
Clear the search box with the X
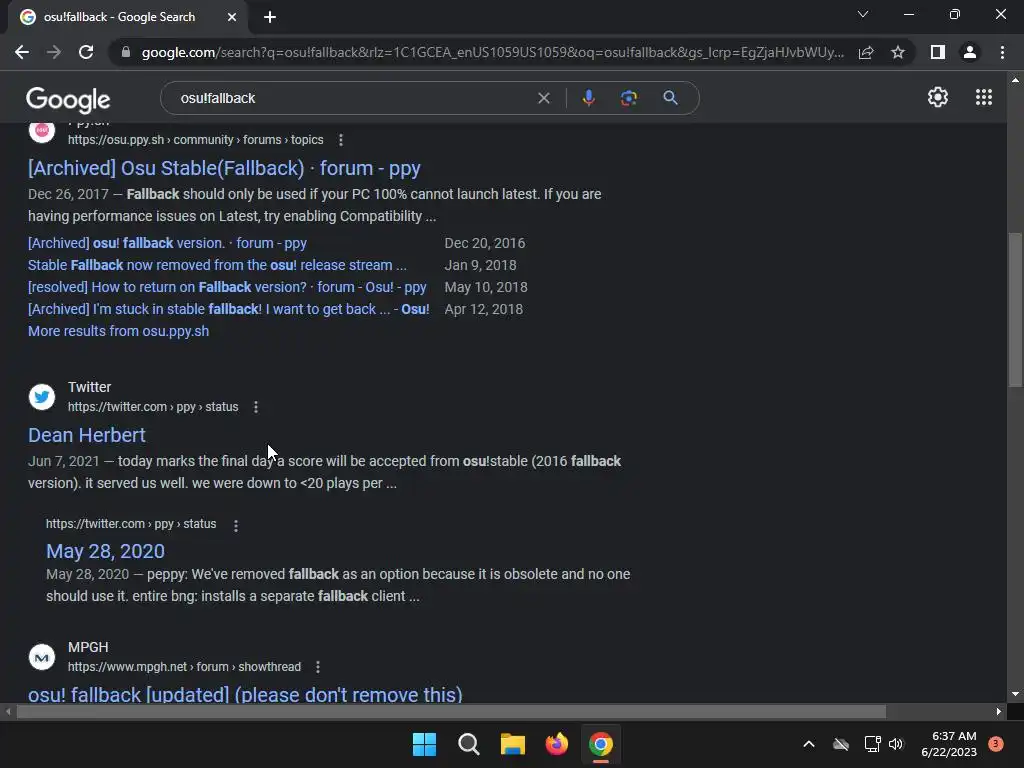[543, 98]
